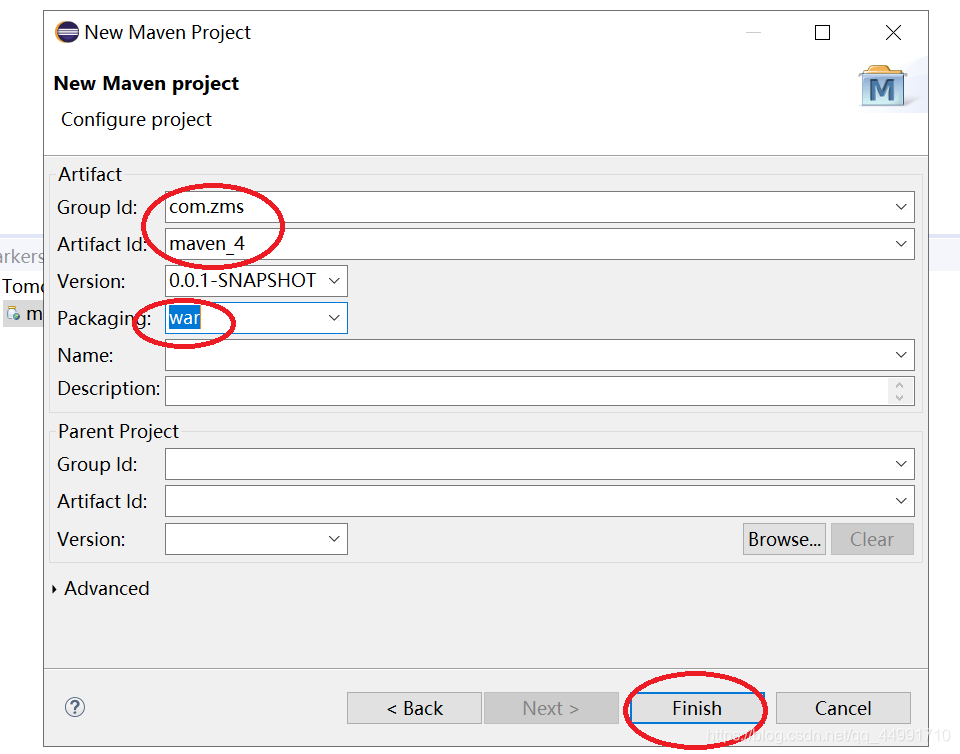The image size is (960, 754).
Task: Open the maven_4 Artifact Id dropdown arrow
Action: pyautogui.click(x=901, y=244)
